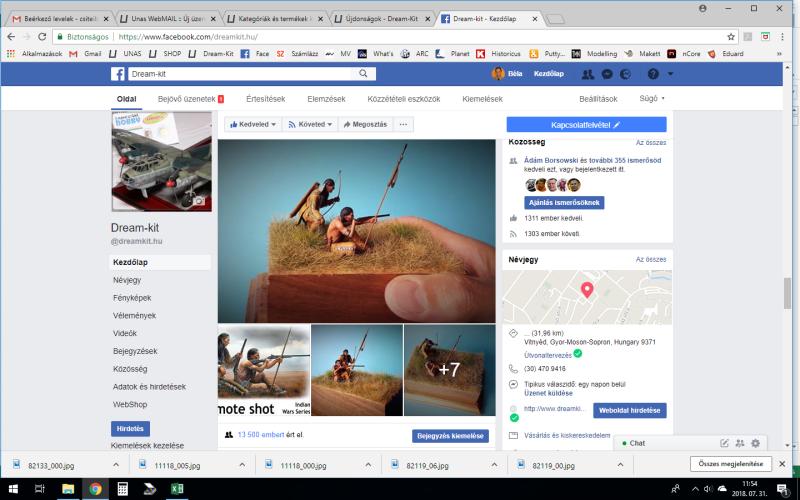The image size is (800, 500).
Task: Open the Követed following dropdown
Action: (x=308, y=125)
